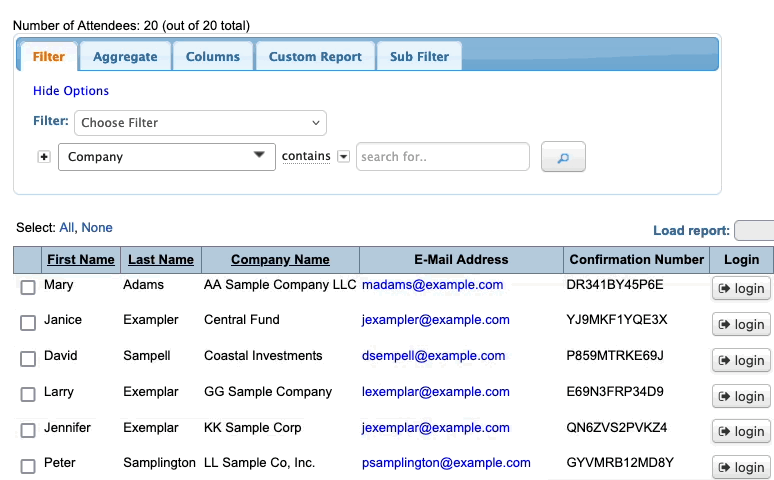Open email link dsempell@example.com
The image size is (774, 480).
tap(433, 356)
